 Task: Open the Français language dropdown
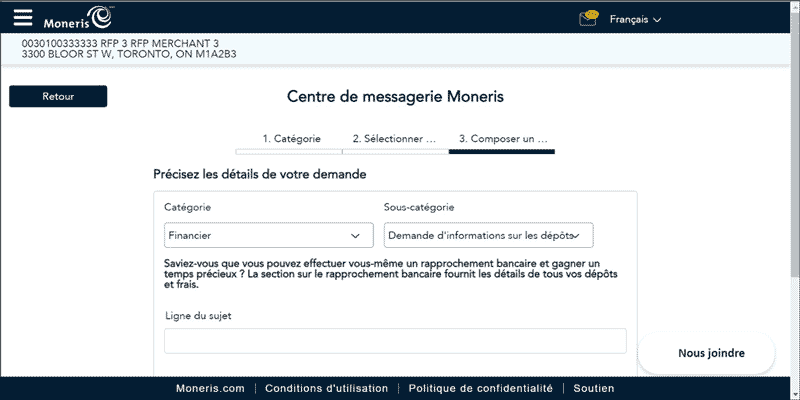pos(635,19)
